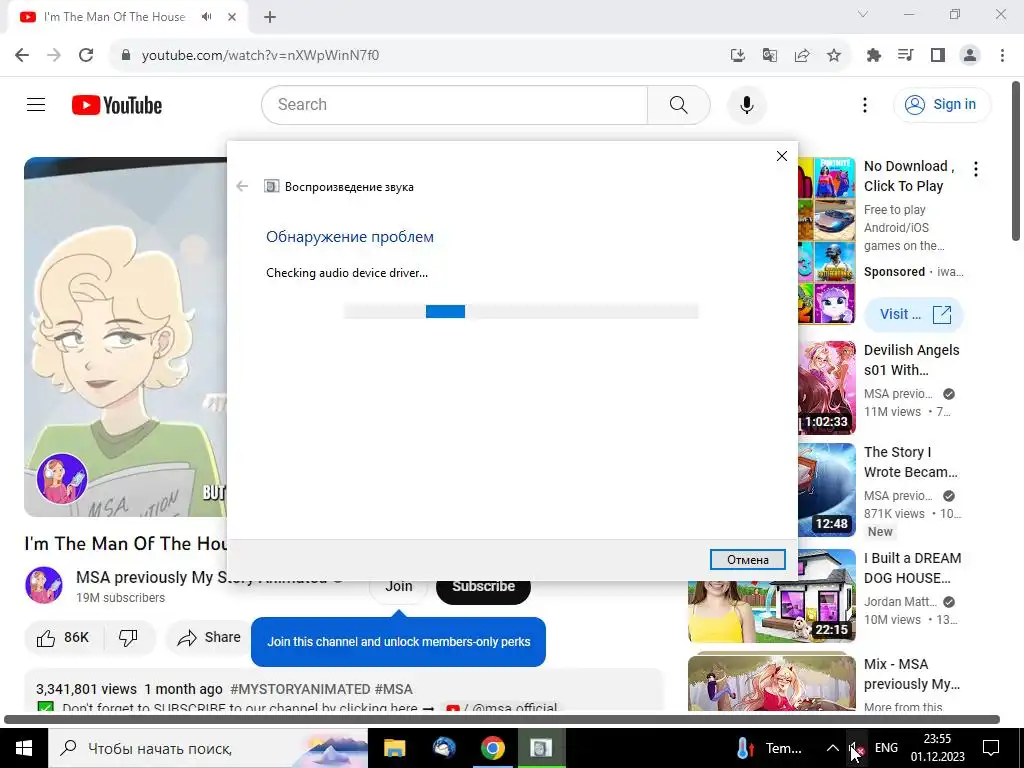The height and width of the screenshot is (768, 1024).
Task: Open Chrome extensions puzzle icon
Action: tap(873, 55)
